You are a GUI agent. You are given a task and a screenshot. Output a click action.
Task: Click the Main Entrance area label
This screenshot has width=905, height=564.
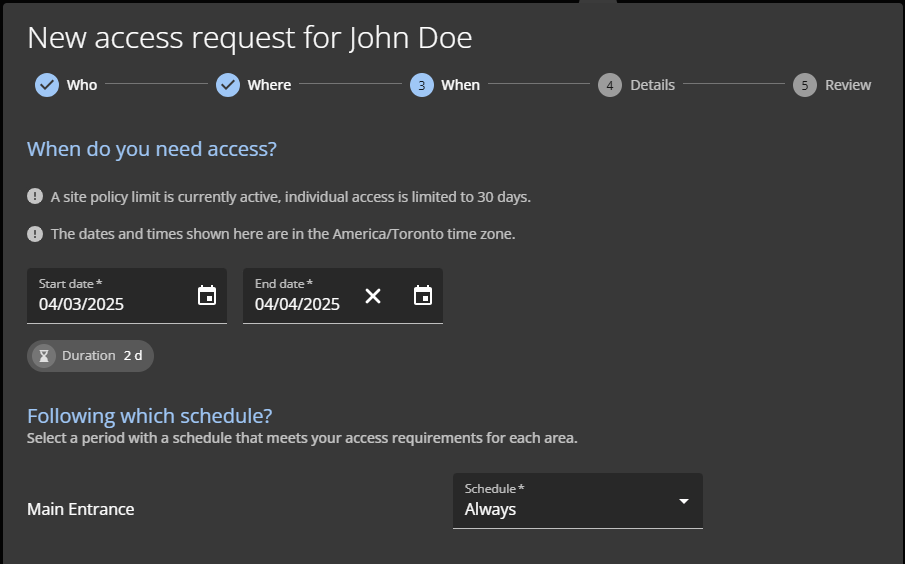(80, 509)
